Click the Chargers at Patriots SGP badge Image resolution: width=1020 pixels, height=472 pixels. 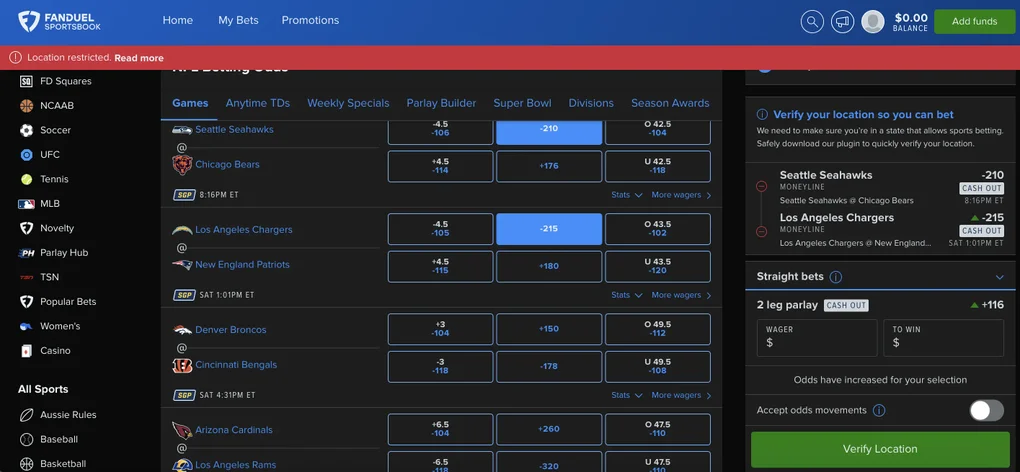(x=184, y=295)
